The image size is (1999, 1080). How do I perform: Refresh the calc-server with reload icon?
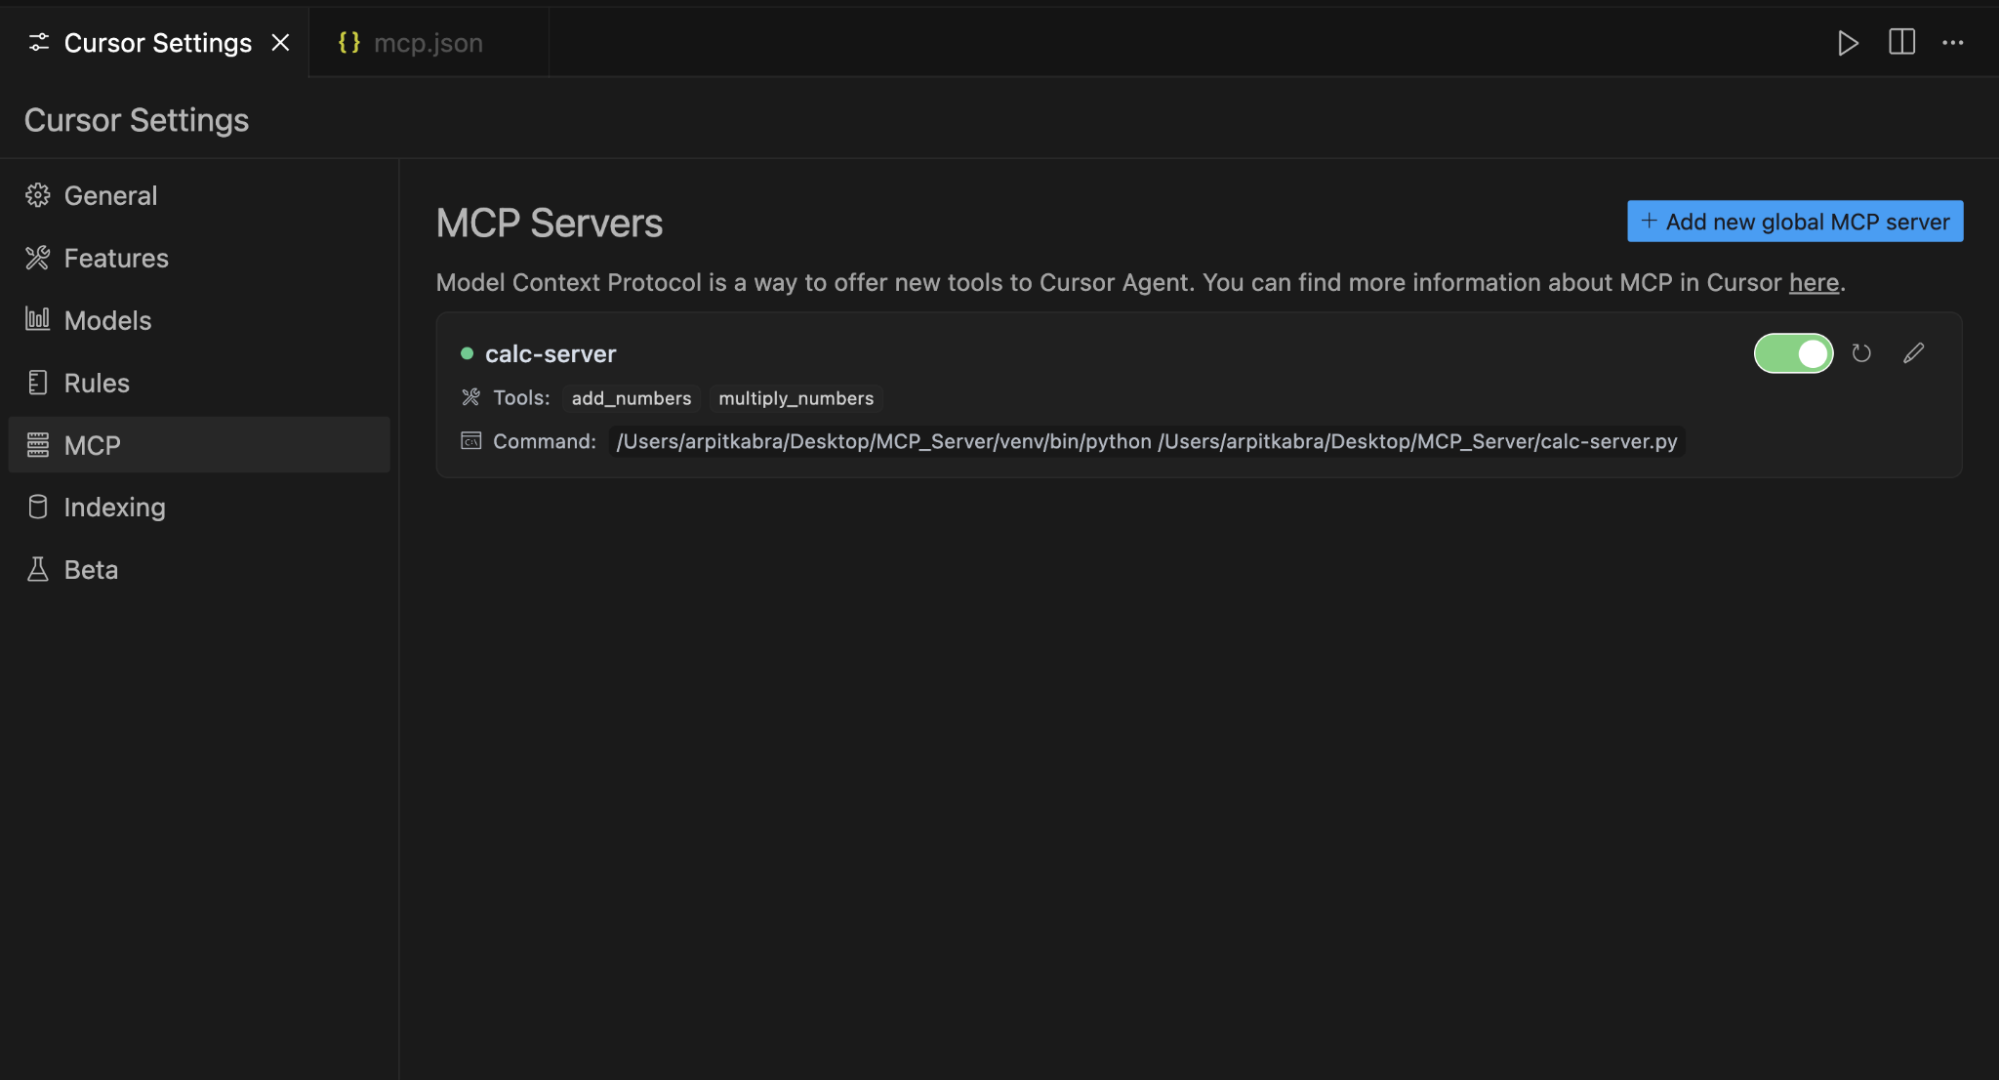1861,353
